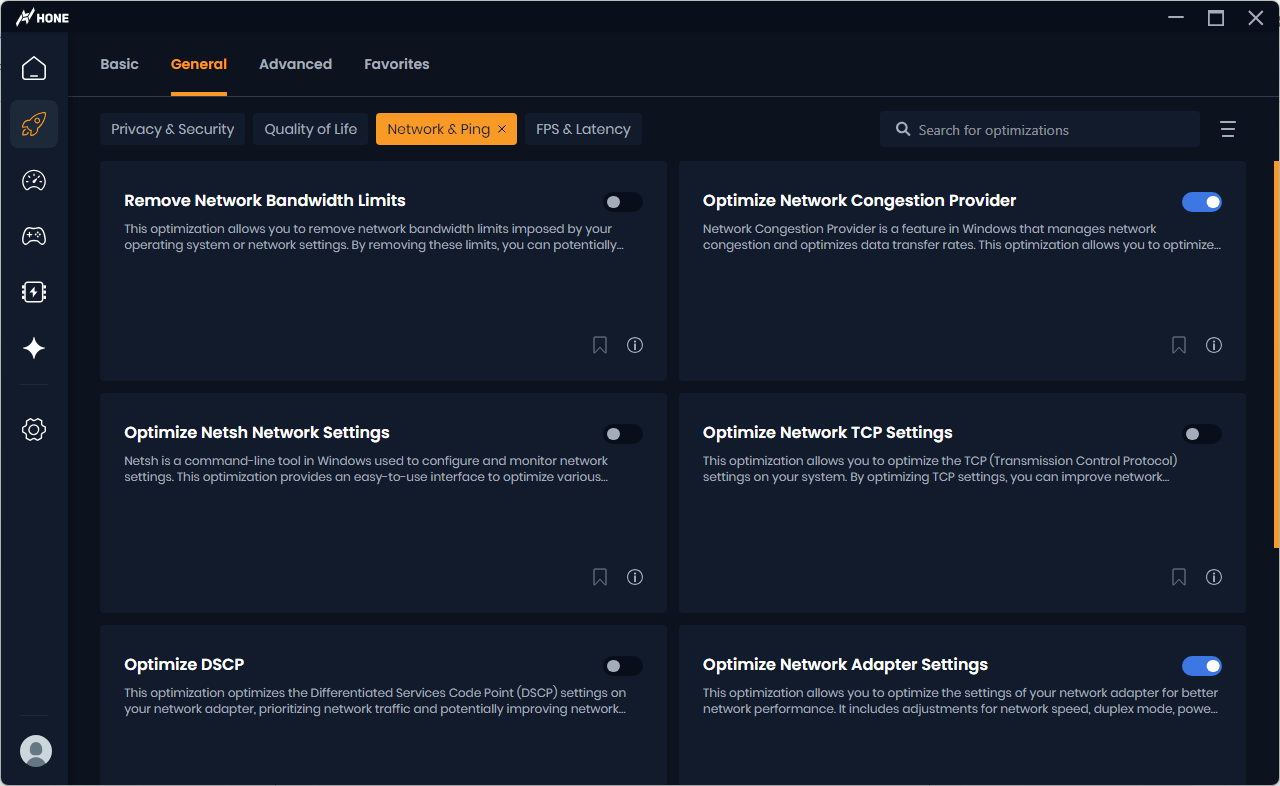Viewport: 1280px width, 786px height.
Task: Turn on Optimize Netsh Network Settings
Action: coord(622,434)
